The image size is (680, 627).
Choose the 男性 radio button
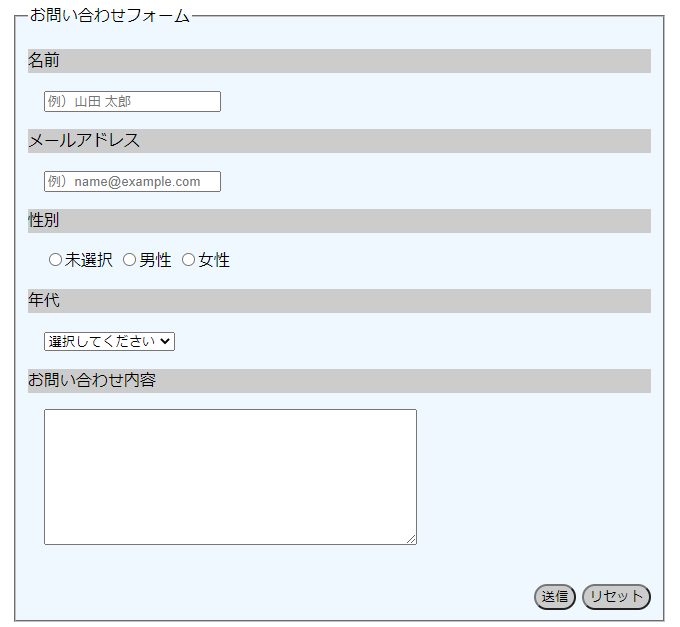pyautogui.click(x=129, y=260)
